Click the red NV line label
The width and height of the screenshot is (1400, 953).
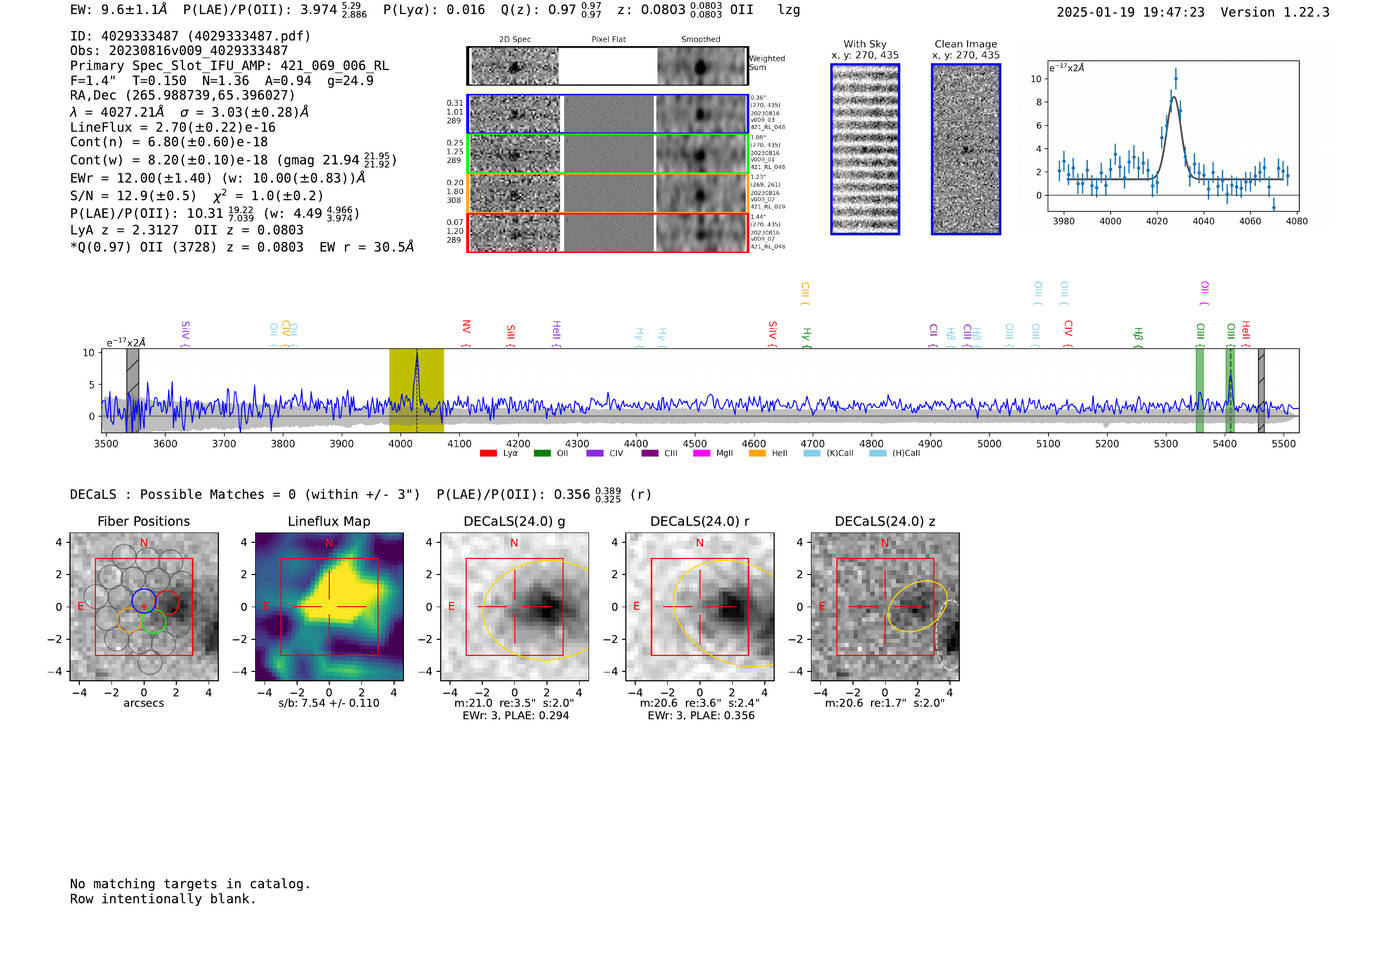(x=466, y=331)
